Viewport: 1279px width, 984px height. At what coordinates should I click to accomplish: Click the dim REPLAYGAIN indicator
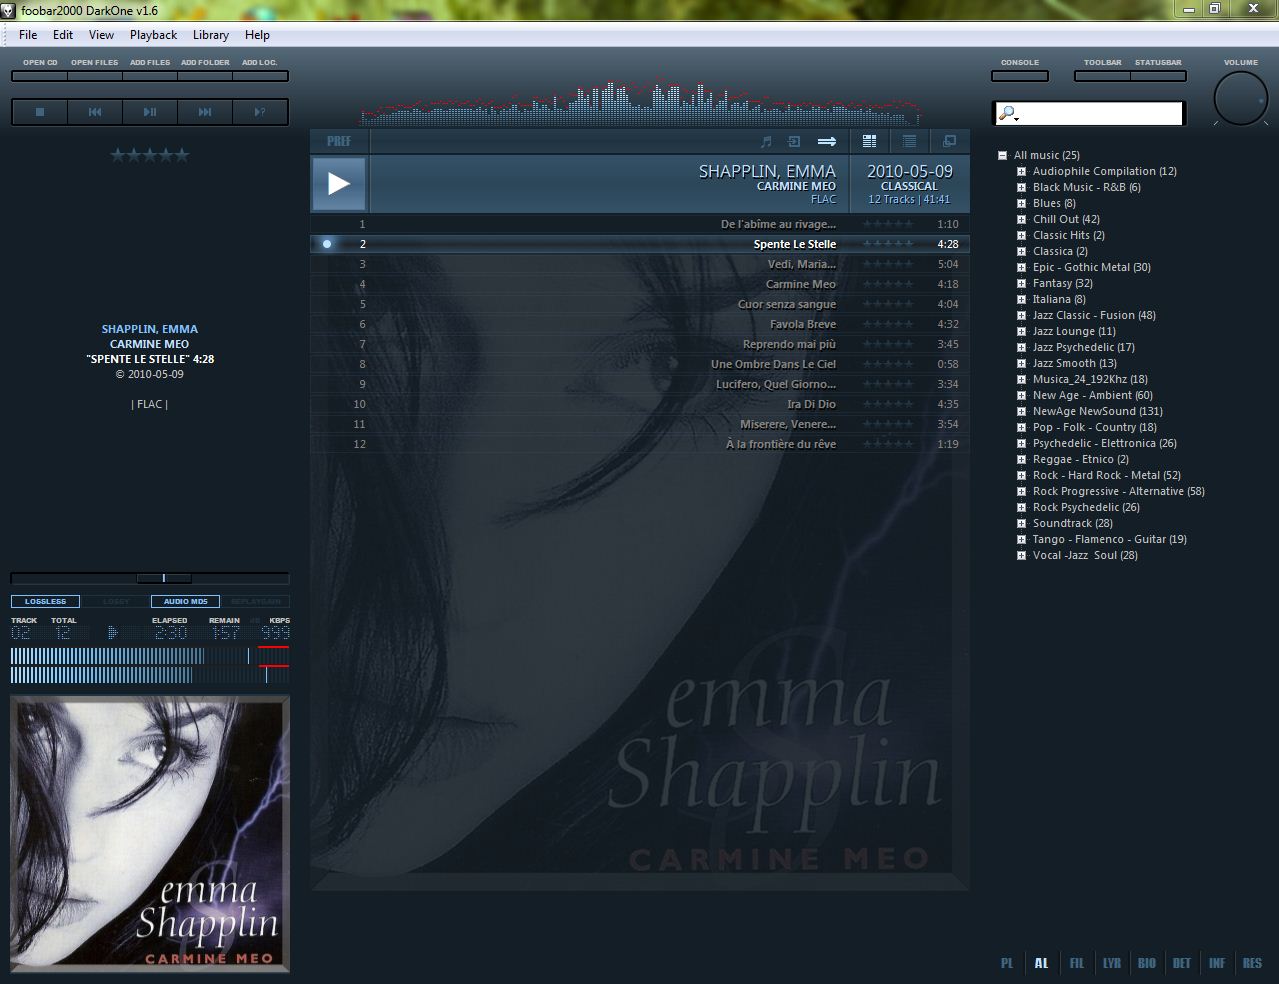pyautogui.click(x=255, y=602)
